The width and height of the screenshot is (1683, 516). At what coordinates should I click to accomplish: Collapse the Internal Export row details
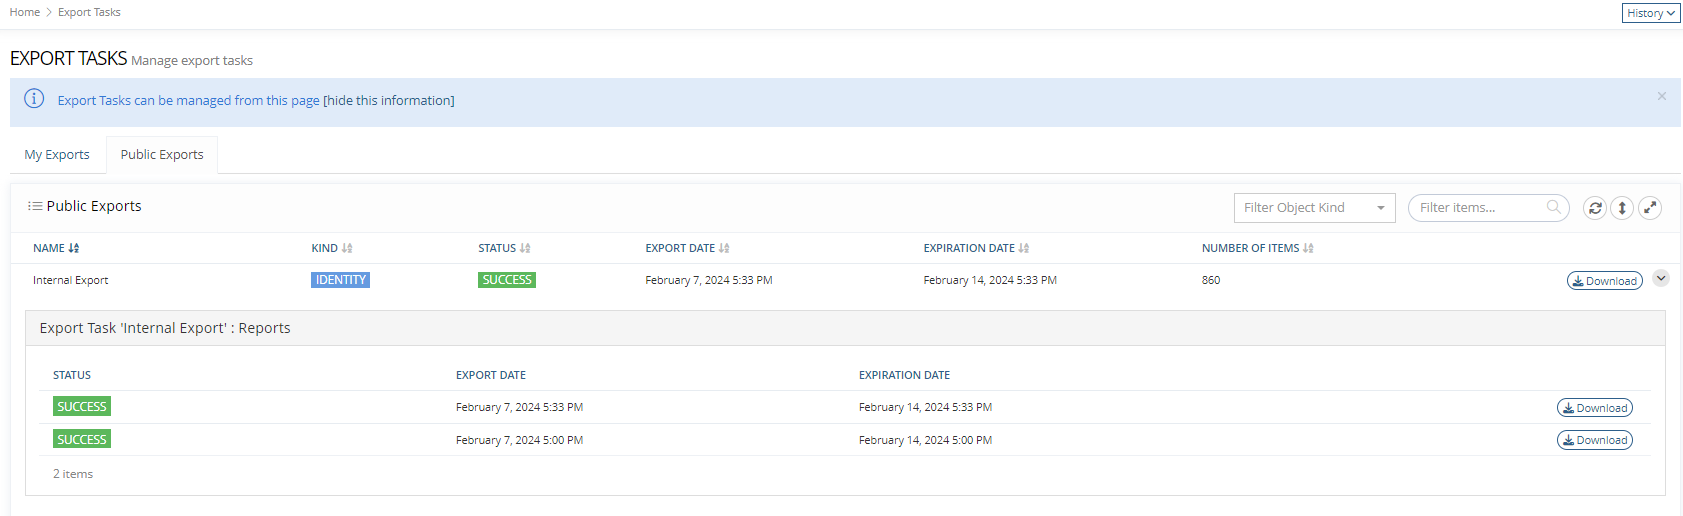point(1661,279)
